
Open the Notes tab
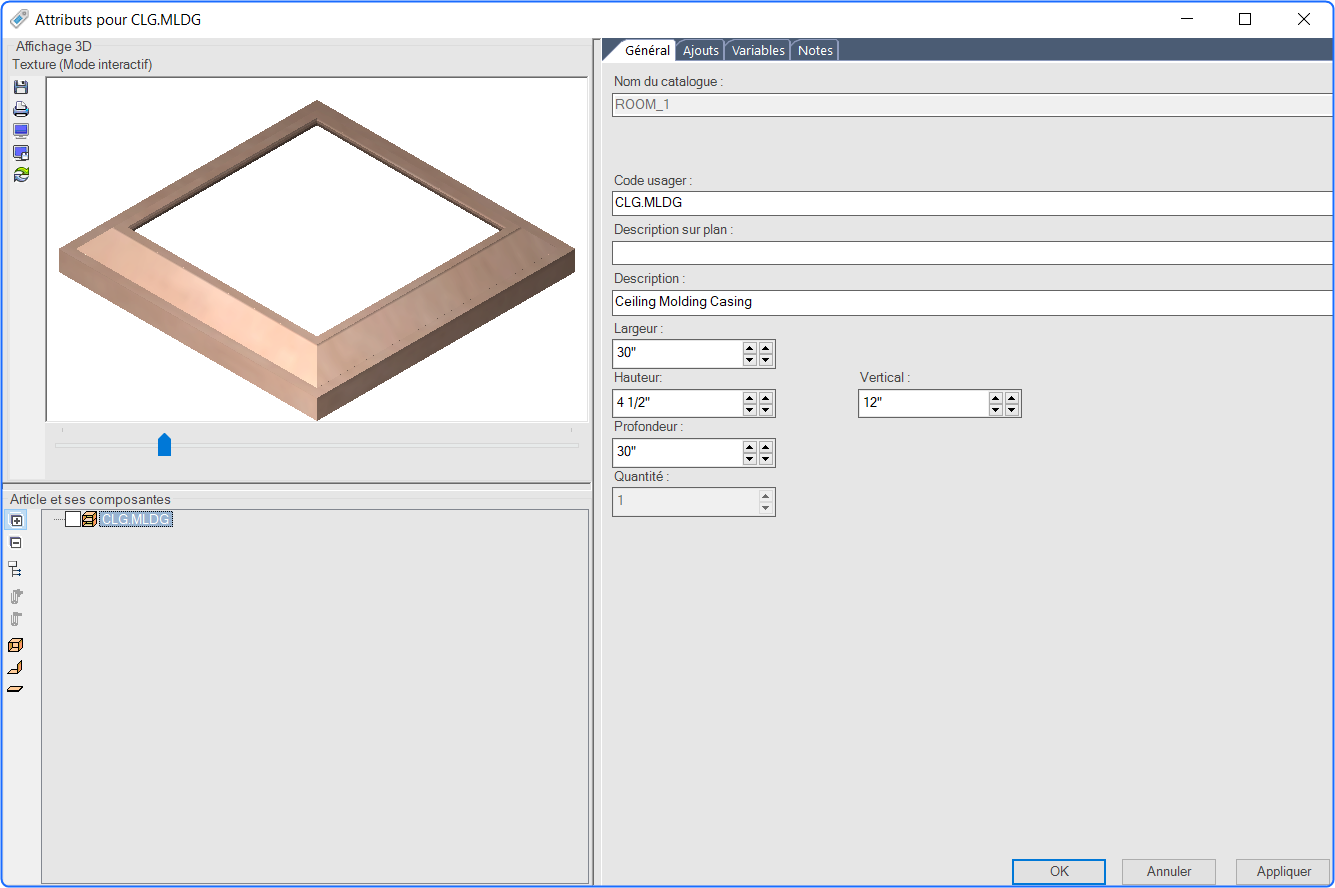pyautogui.click(x=815, y=50)
